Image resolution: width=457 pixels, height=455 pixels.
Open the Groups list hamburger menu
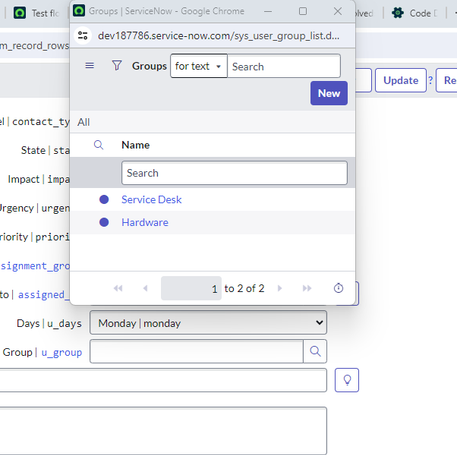tap(90, 65)
